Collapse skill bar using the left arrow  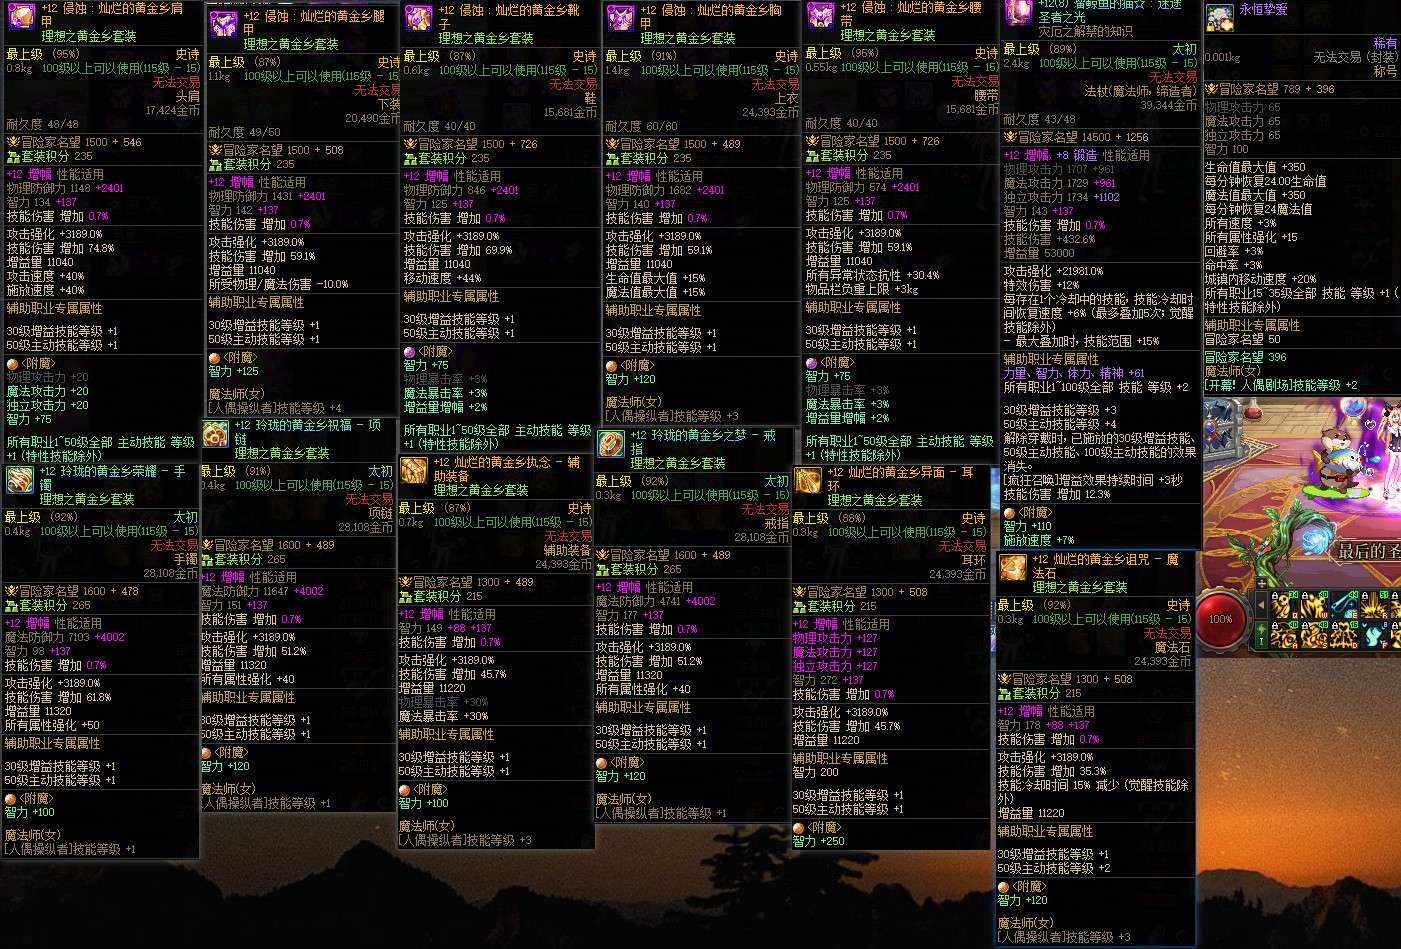(1261, 605)
